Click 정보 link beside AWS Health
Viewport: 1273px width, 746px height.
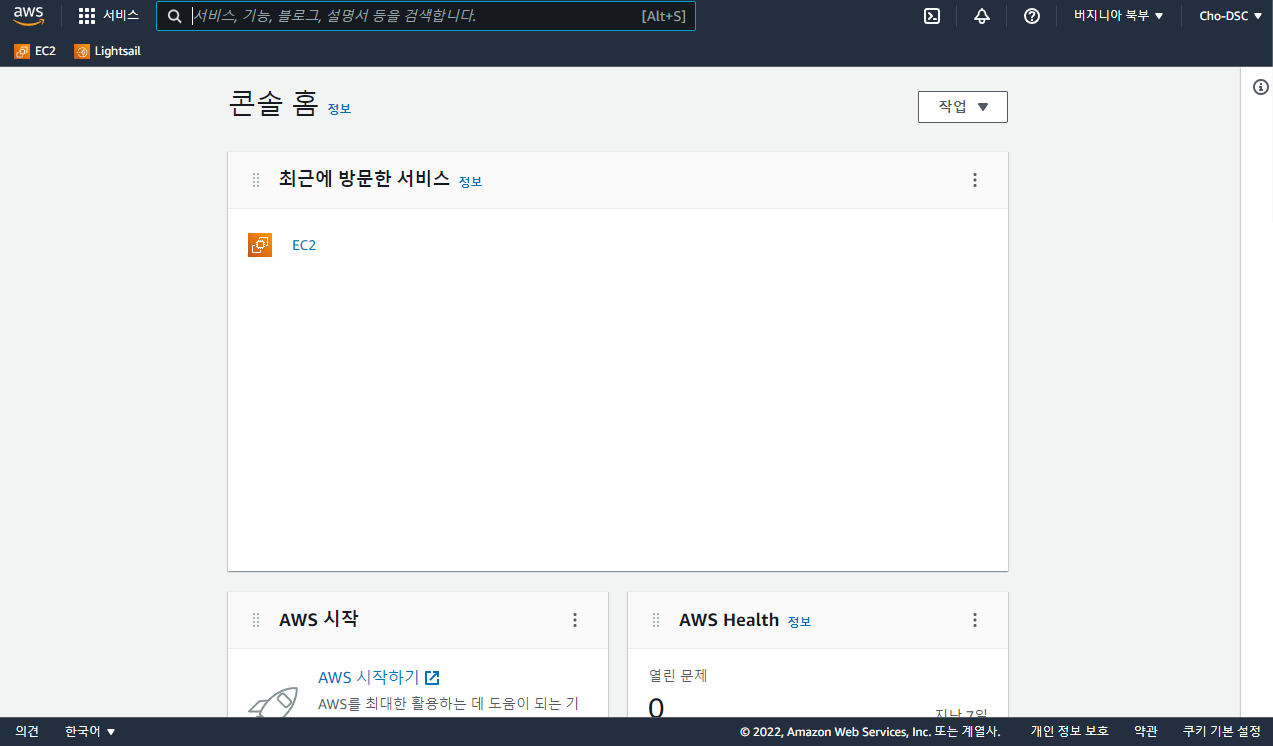799,621
